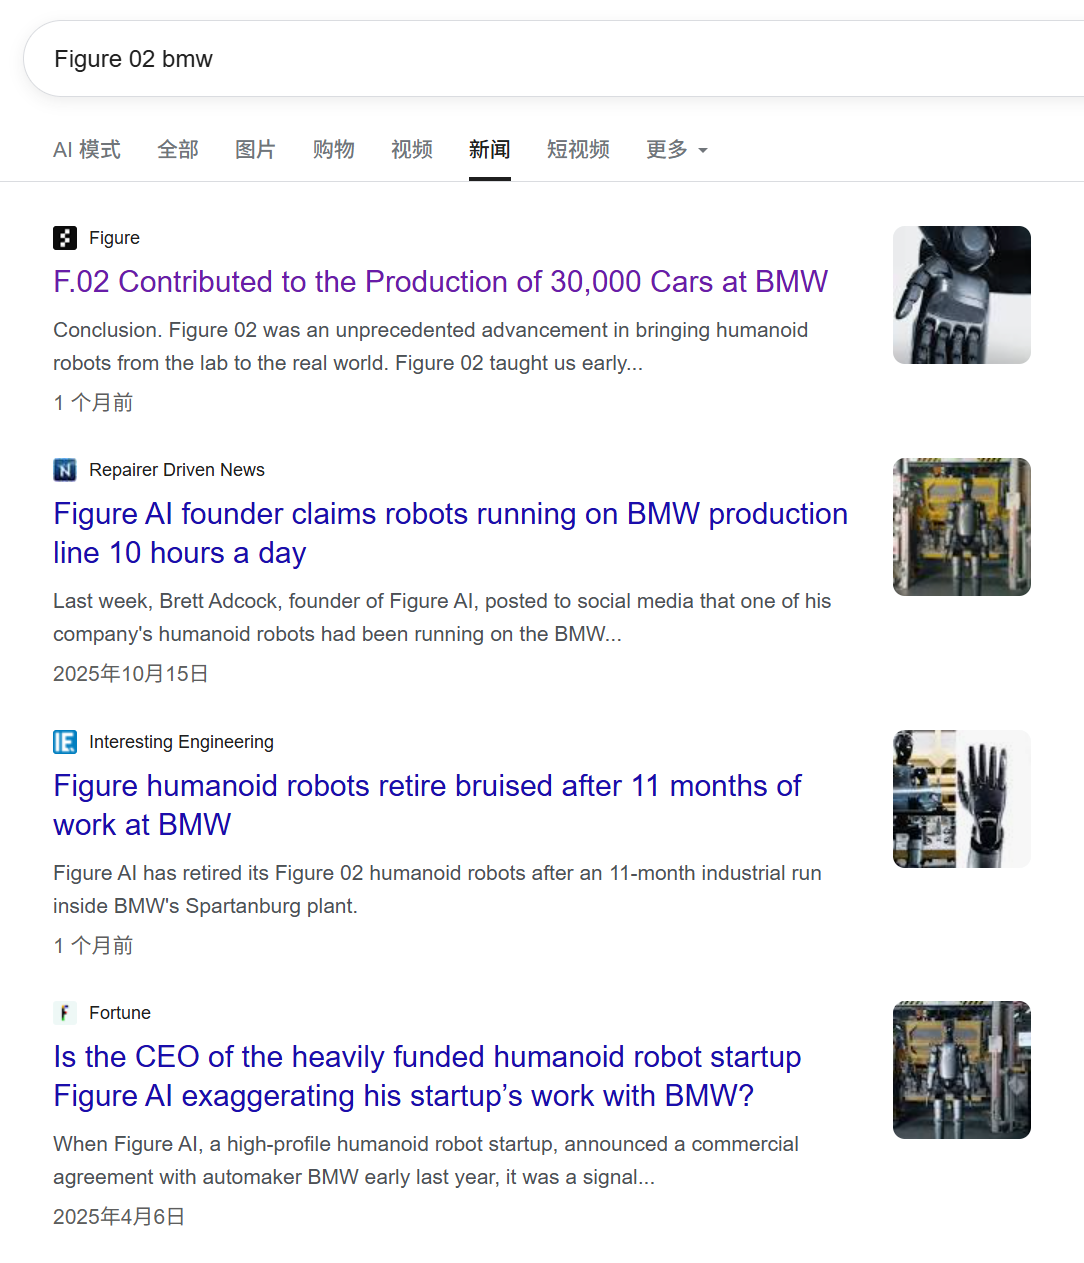Viewport: 1084px width, 1263px height.
Task: Expand the 更多 dropdown menu
Action: pos(676,150)
